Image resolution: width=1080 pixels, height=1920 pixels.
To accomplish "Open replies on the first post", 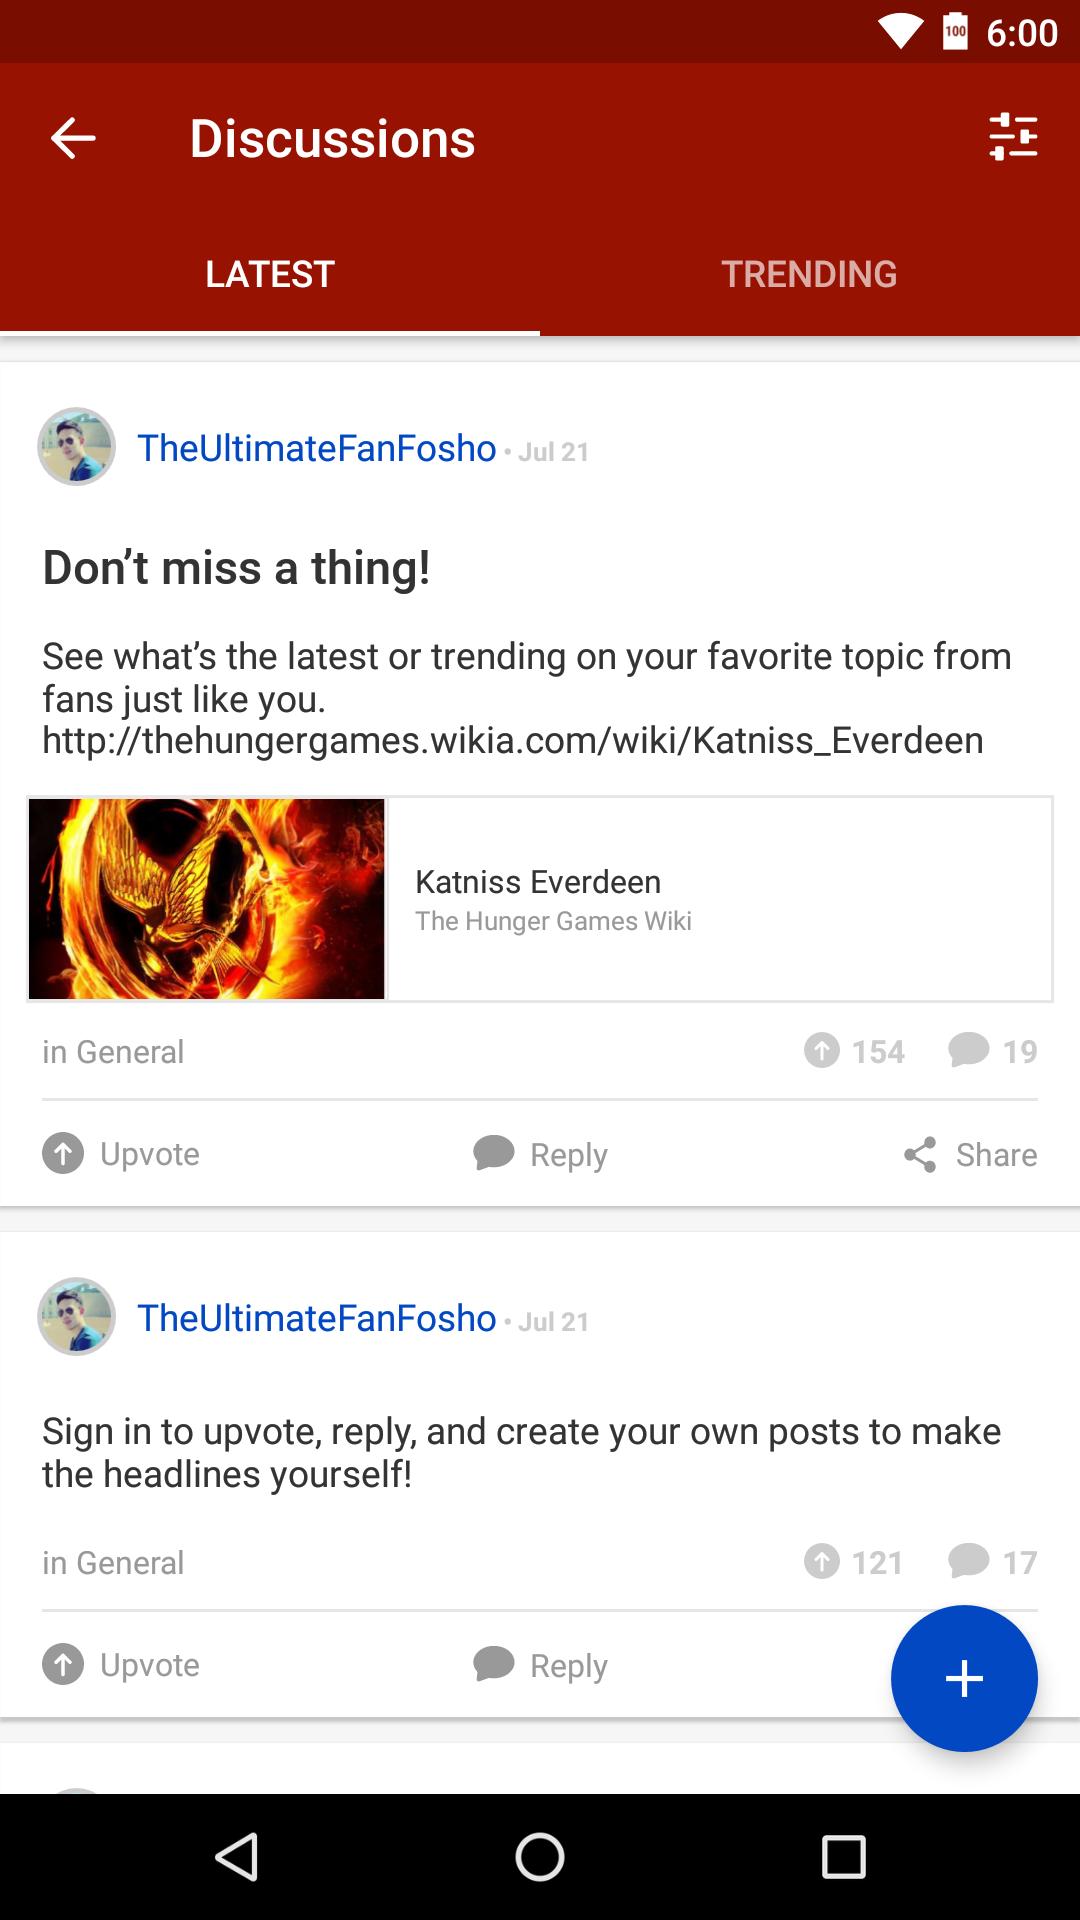I will pyautogui.click(x=539, y=1154).
